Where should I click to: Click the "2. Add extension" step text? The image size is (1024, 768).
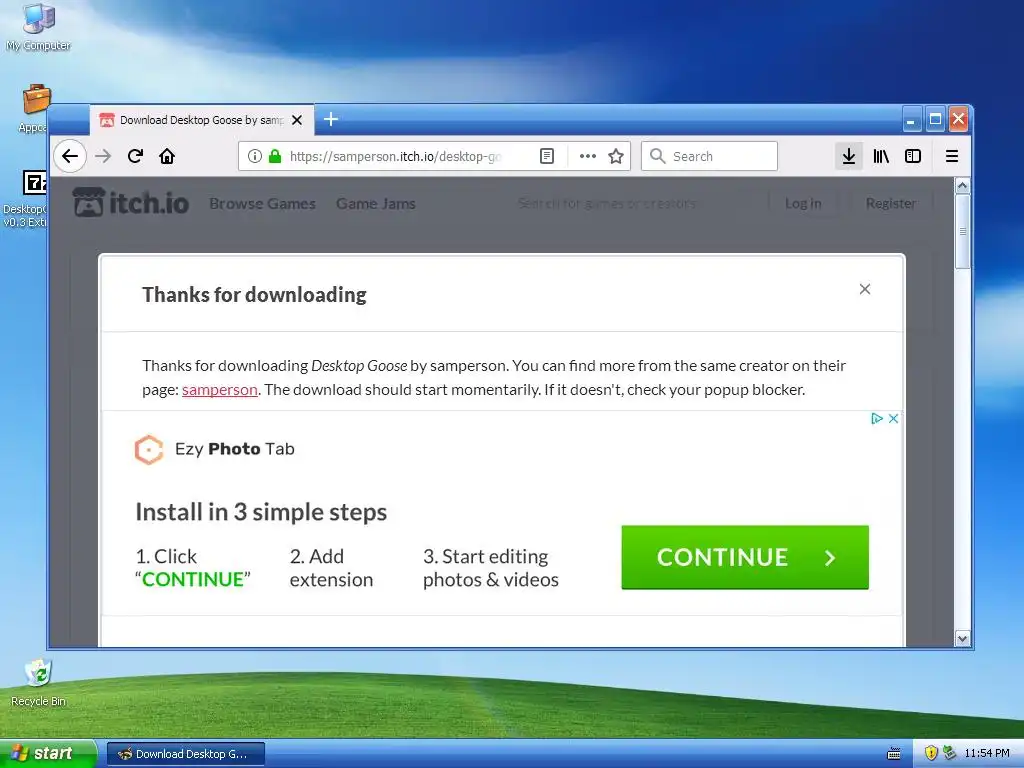click(331, 568)
